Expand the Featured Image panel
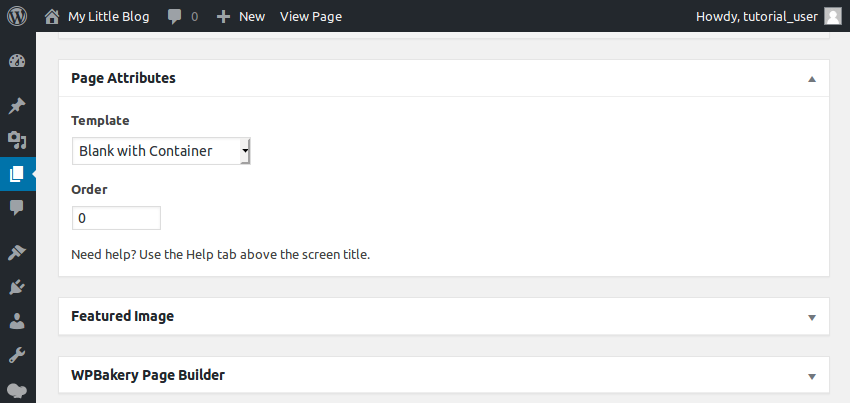 812,317
